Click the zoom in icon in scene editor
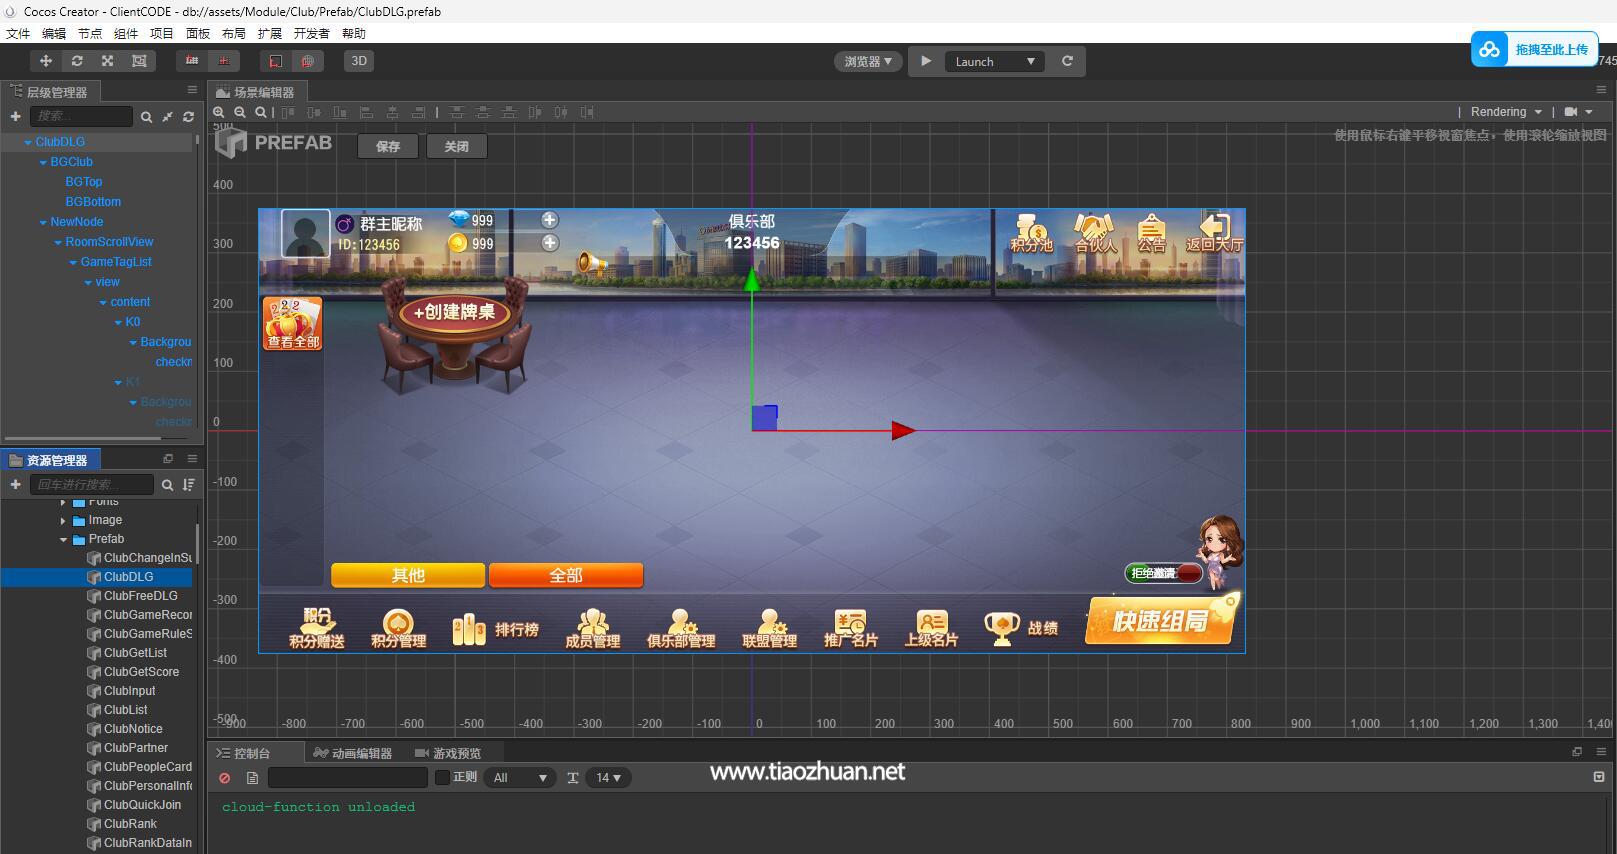This screenshot has height=854, width=1617. (219, 112)
